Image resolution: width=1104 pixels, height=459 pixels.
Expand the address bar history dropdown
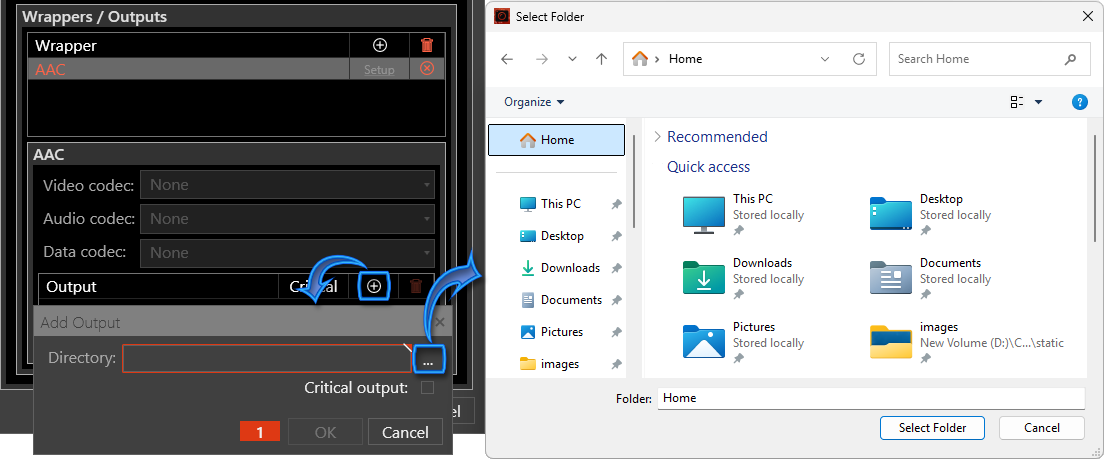click(825, 59)
